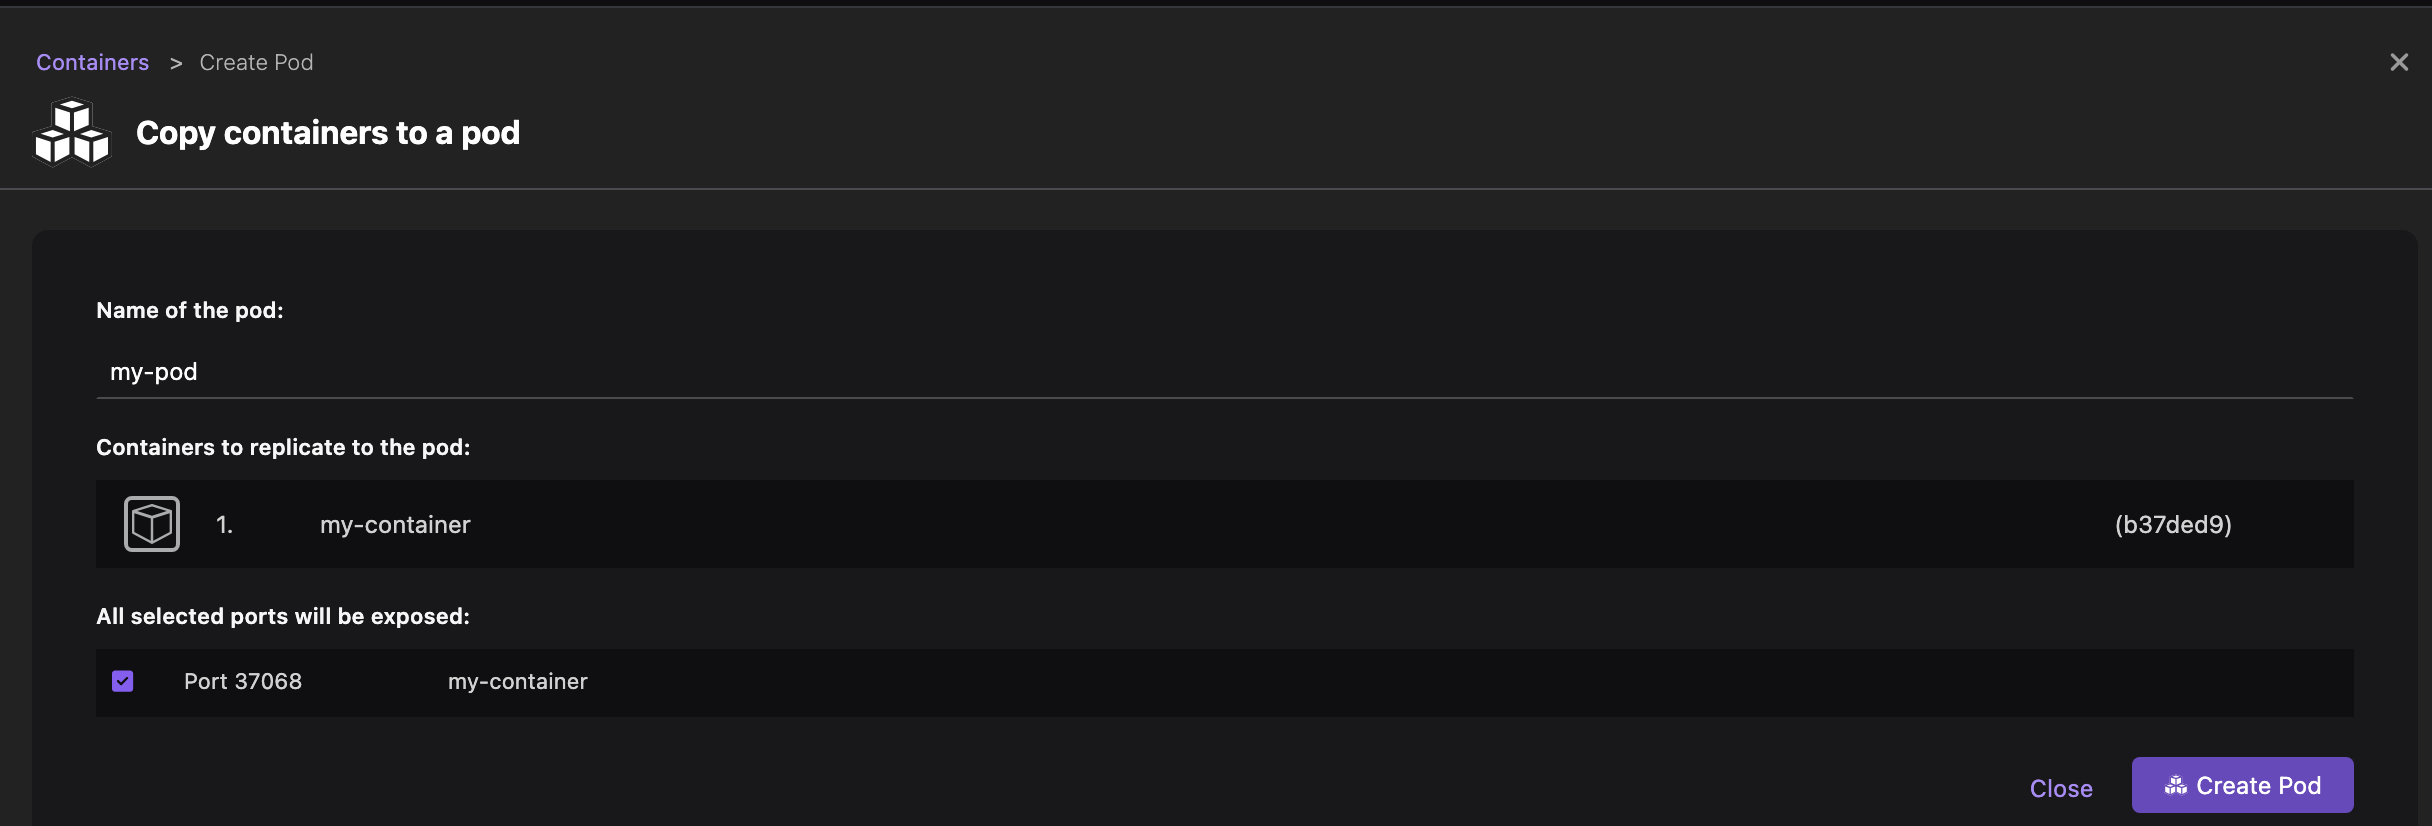Click the 'Copy containers to a pod' heading
The height and width of the screenshot is (826, 2432).
click(x=327, y=133)
